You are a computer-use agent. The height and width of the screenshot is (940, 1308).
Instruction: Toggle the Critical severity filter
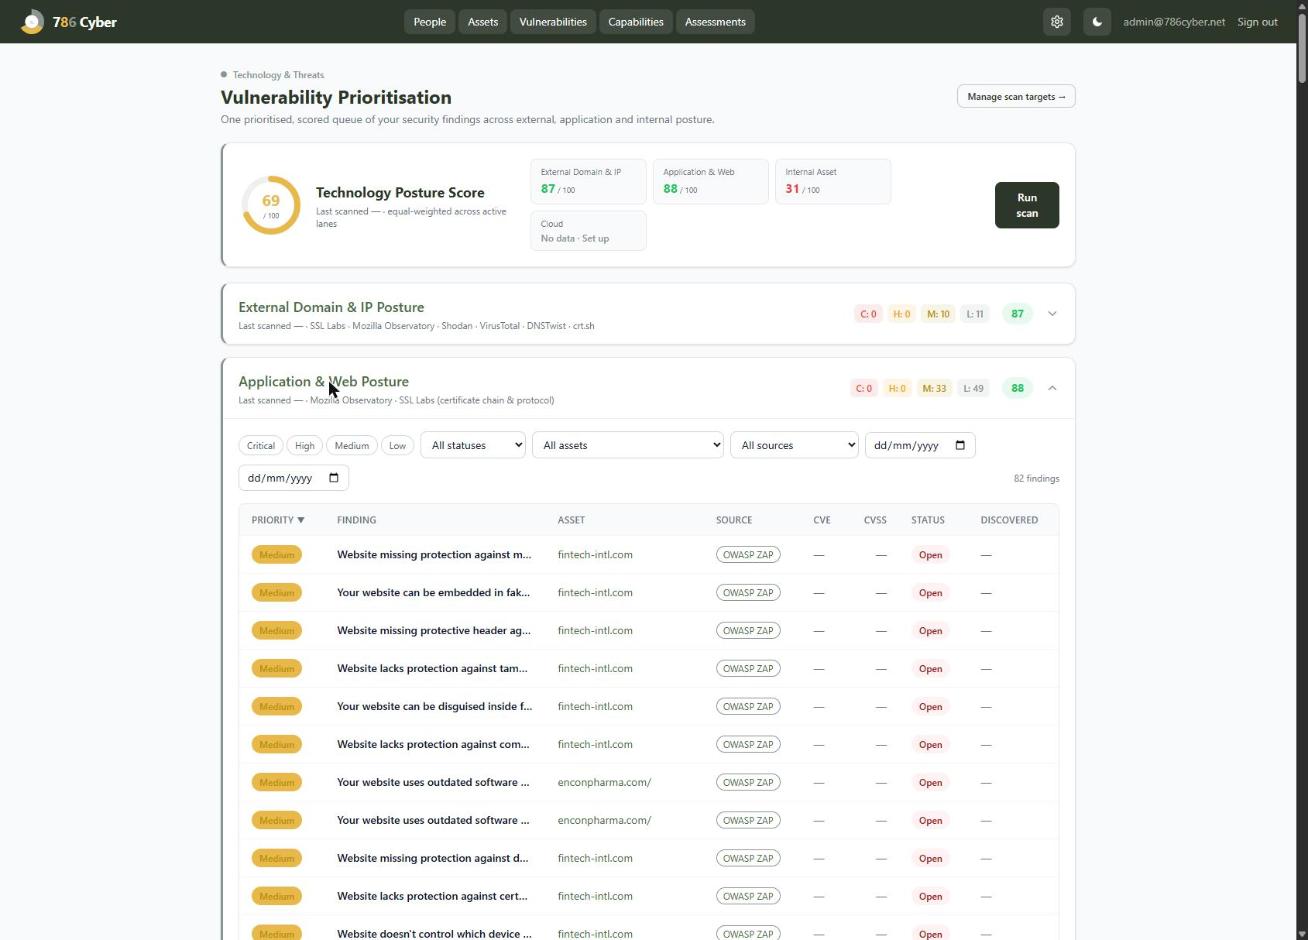(261, 445)
